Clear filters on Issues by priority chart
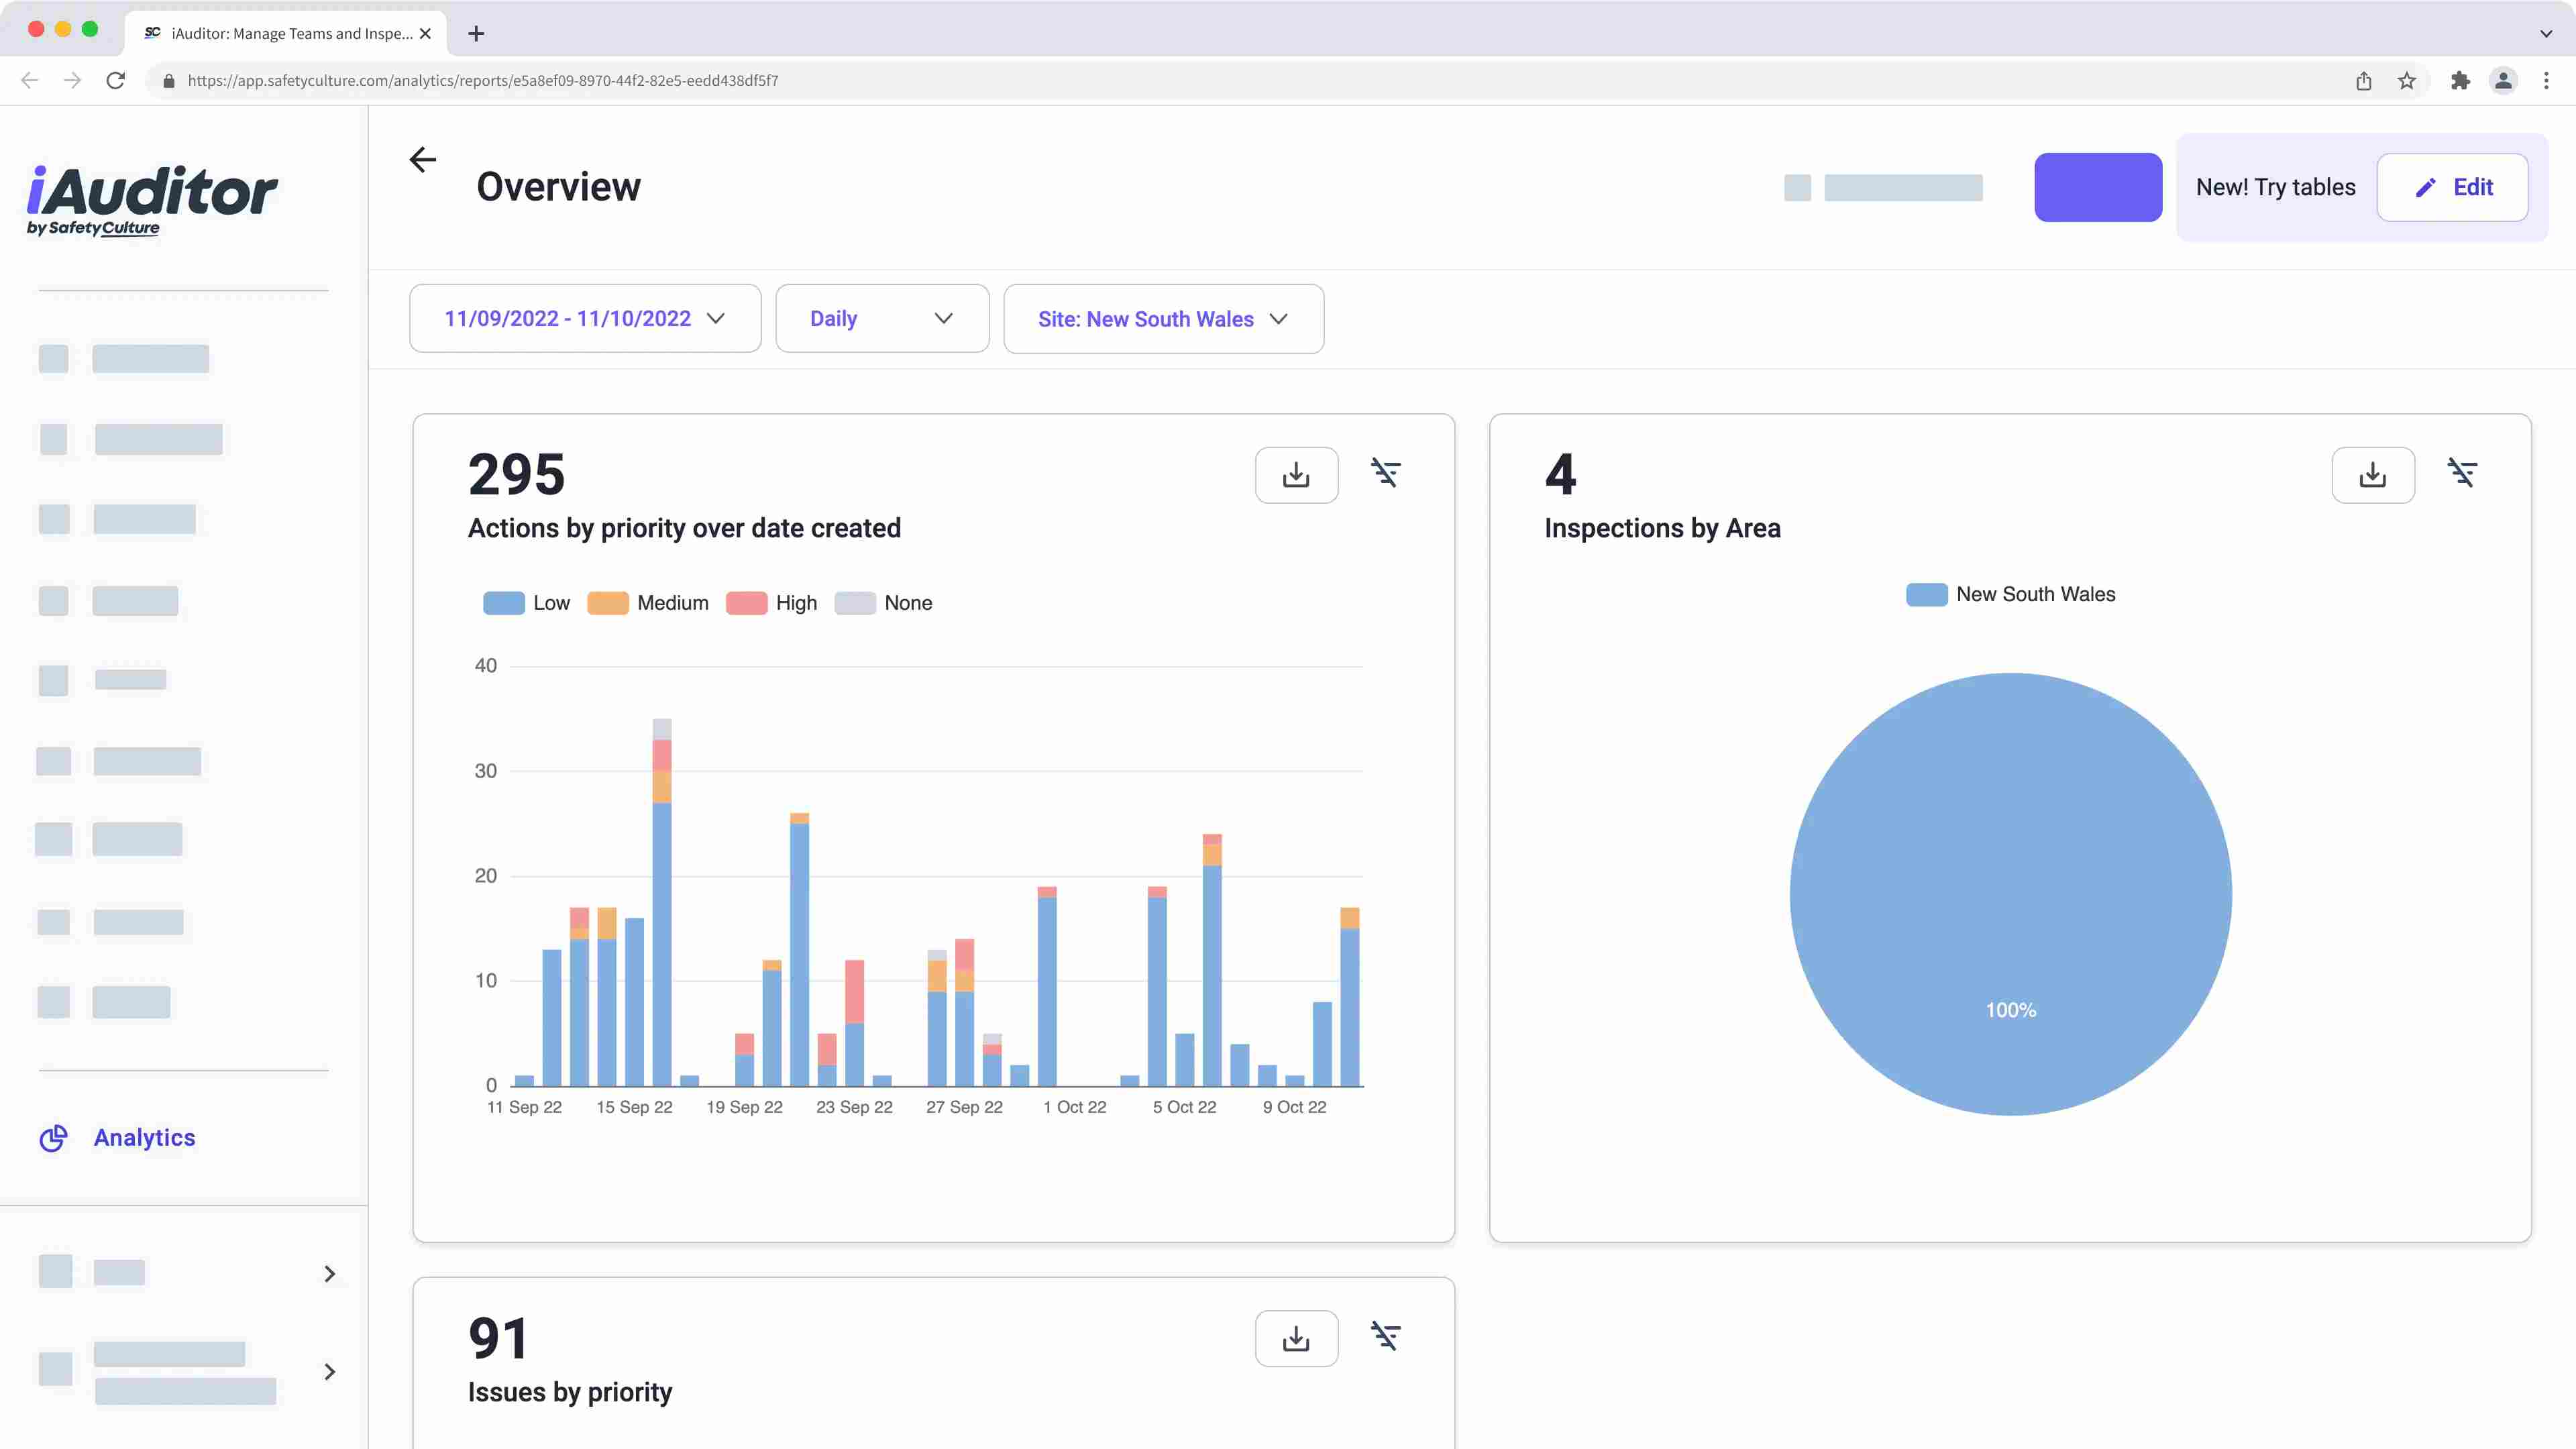This screenshot has height=1449, width=2576. [1385, 1336]
